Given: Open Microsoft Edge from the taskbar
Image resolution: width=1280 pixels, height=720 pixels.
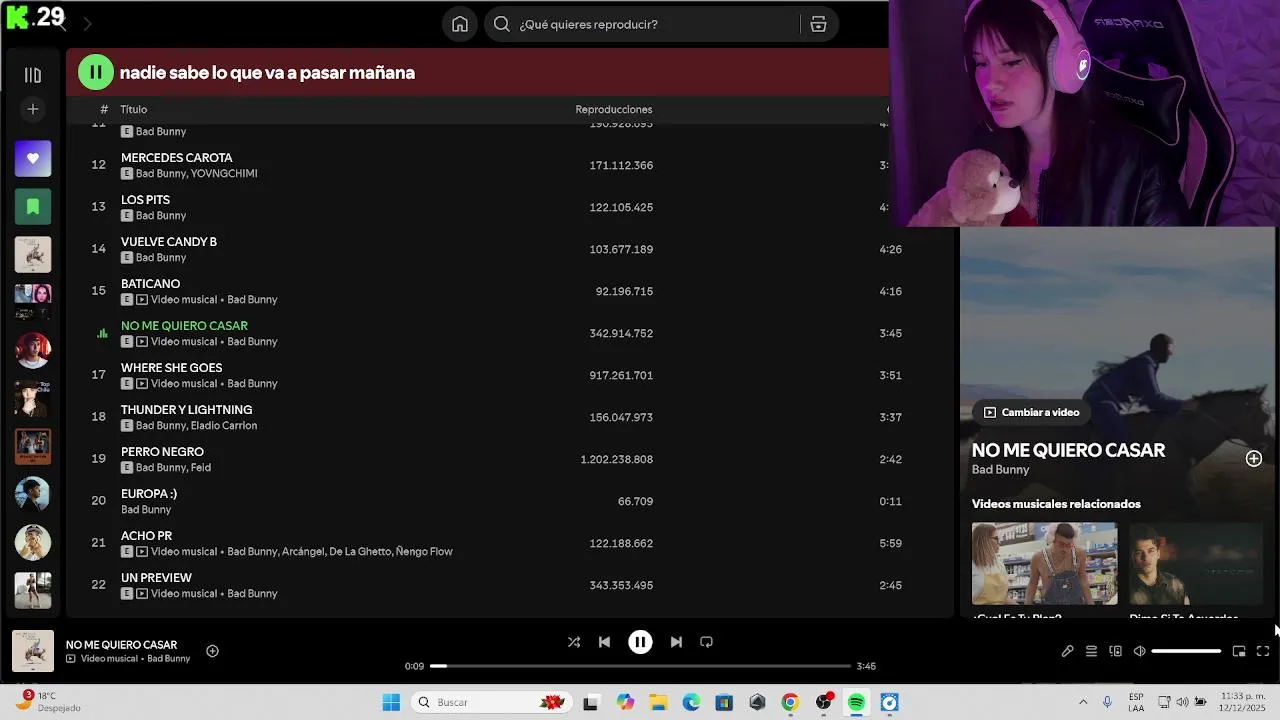Looking at the screenshot, I should pos(691,702).
